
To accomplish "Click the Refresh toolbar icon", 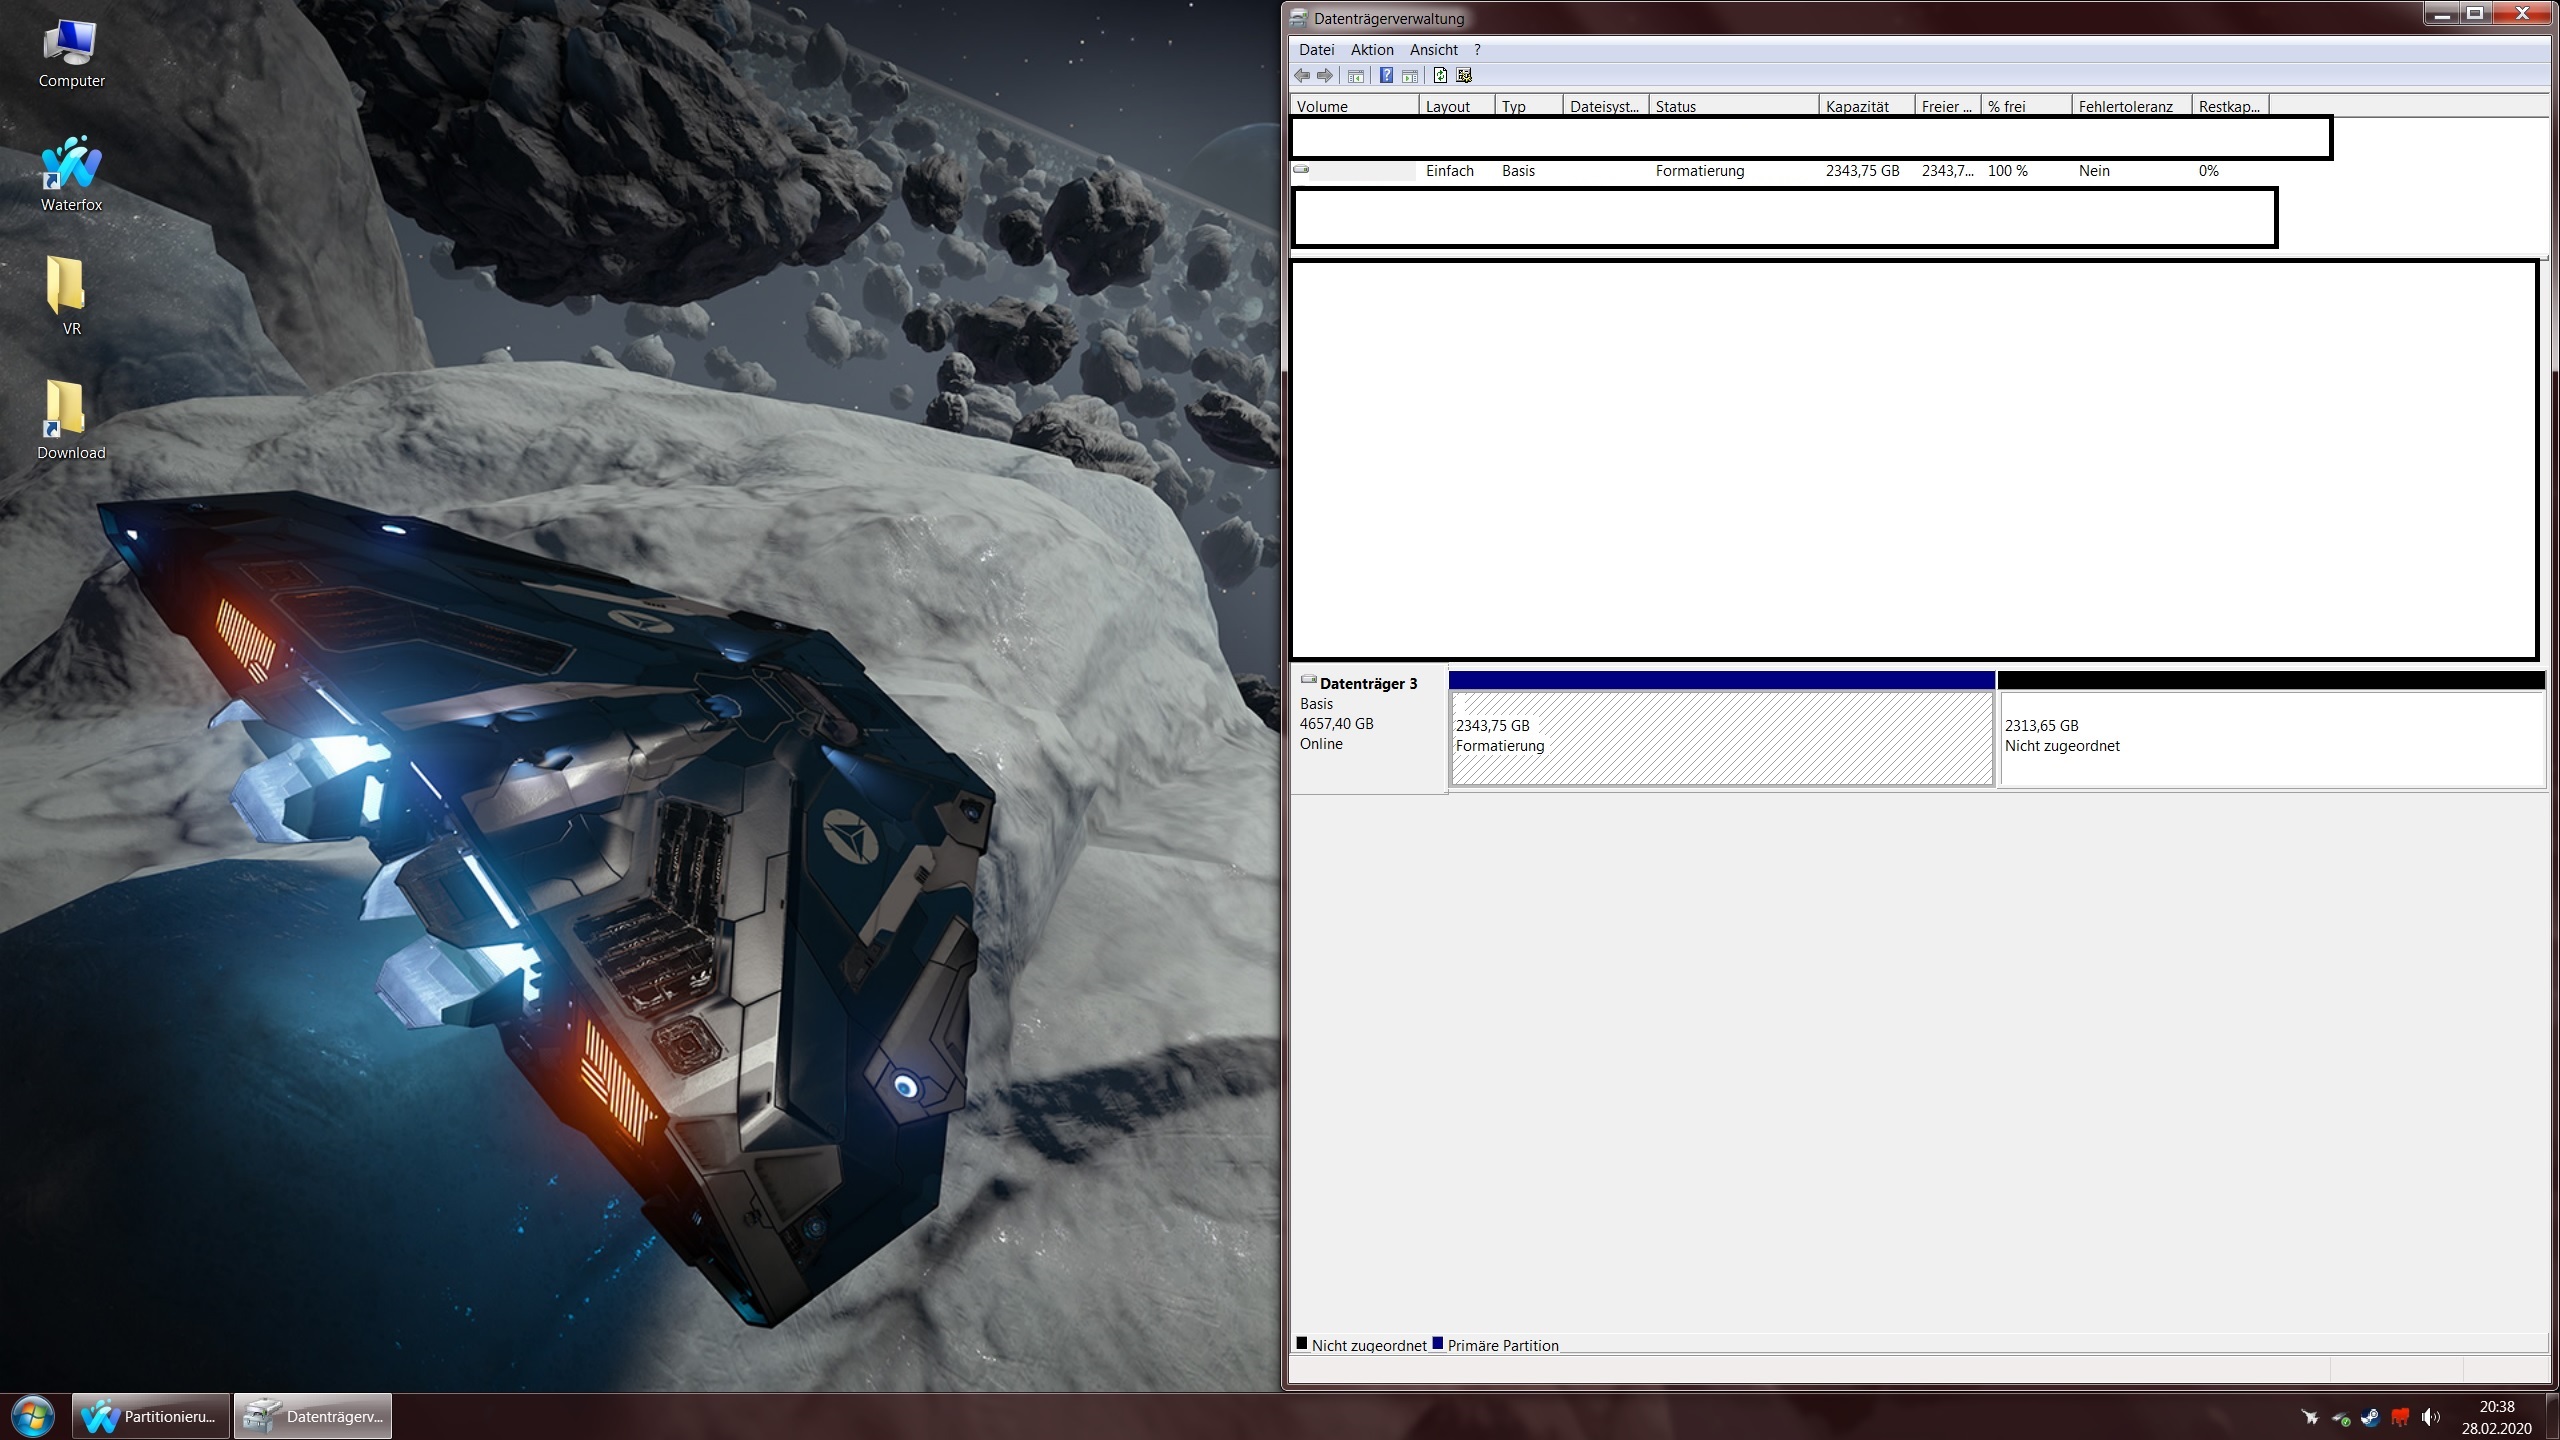I will (1440, 75).
